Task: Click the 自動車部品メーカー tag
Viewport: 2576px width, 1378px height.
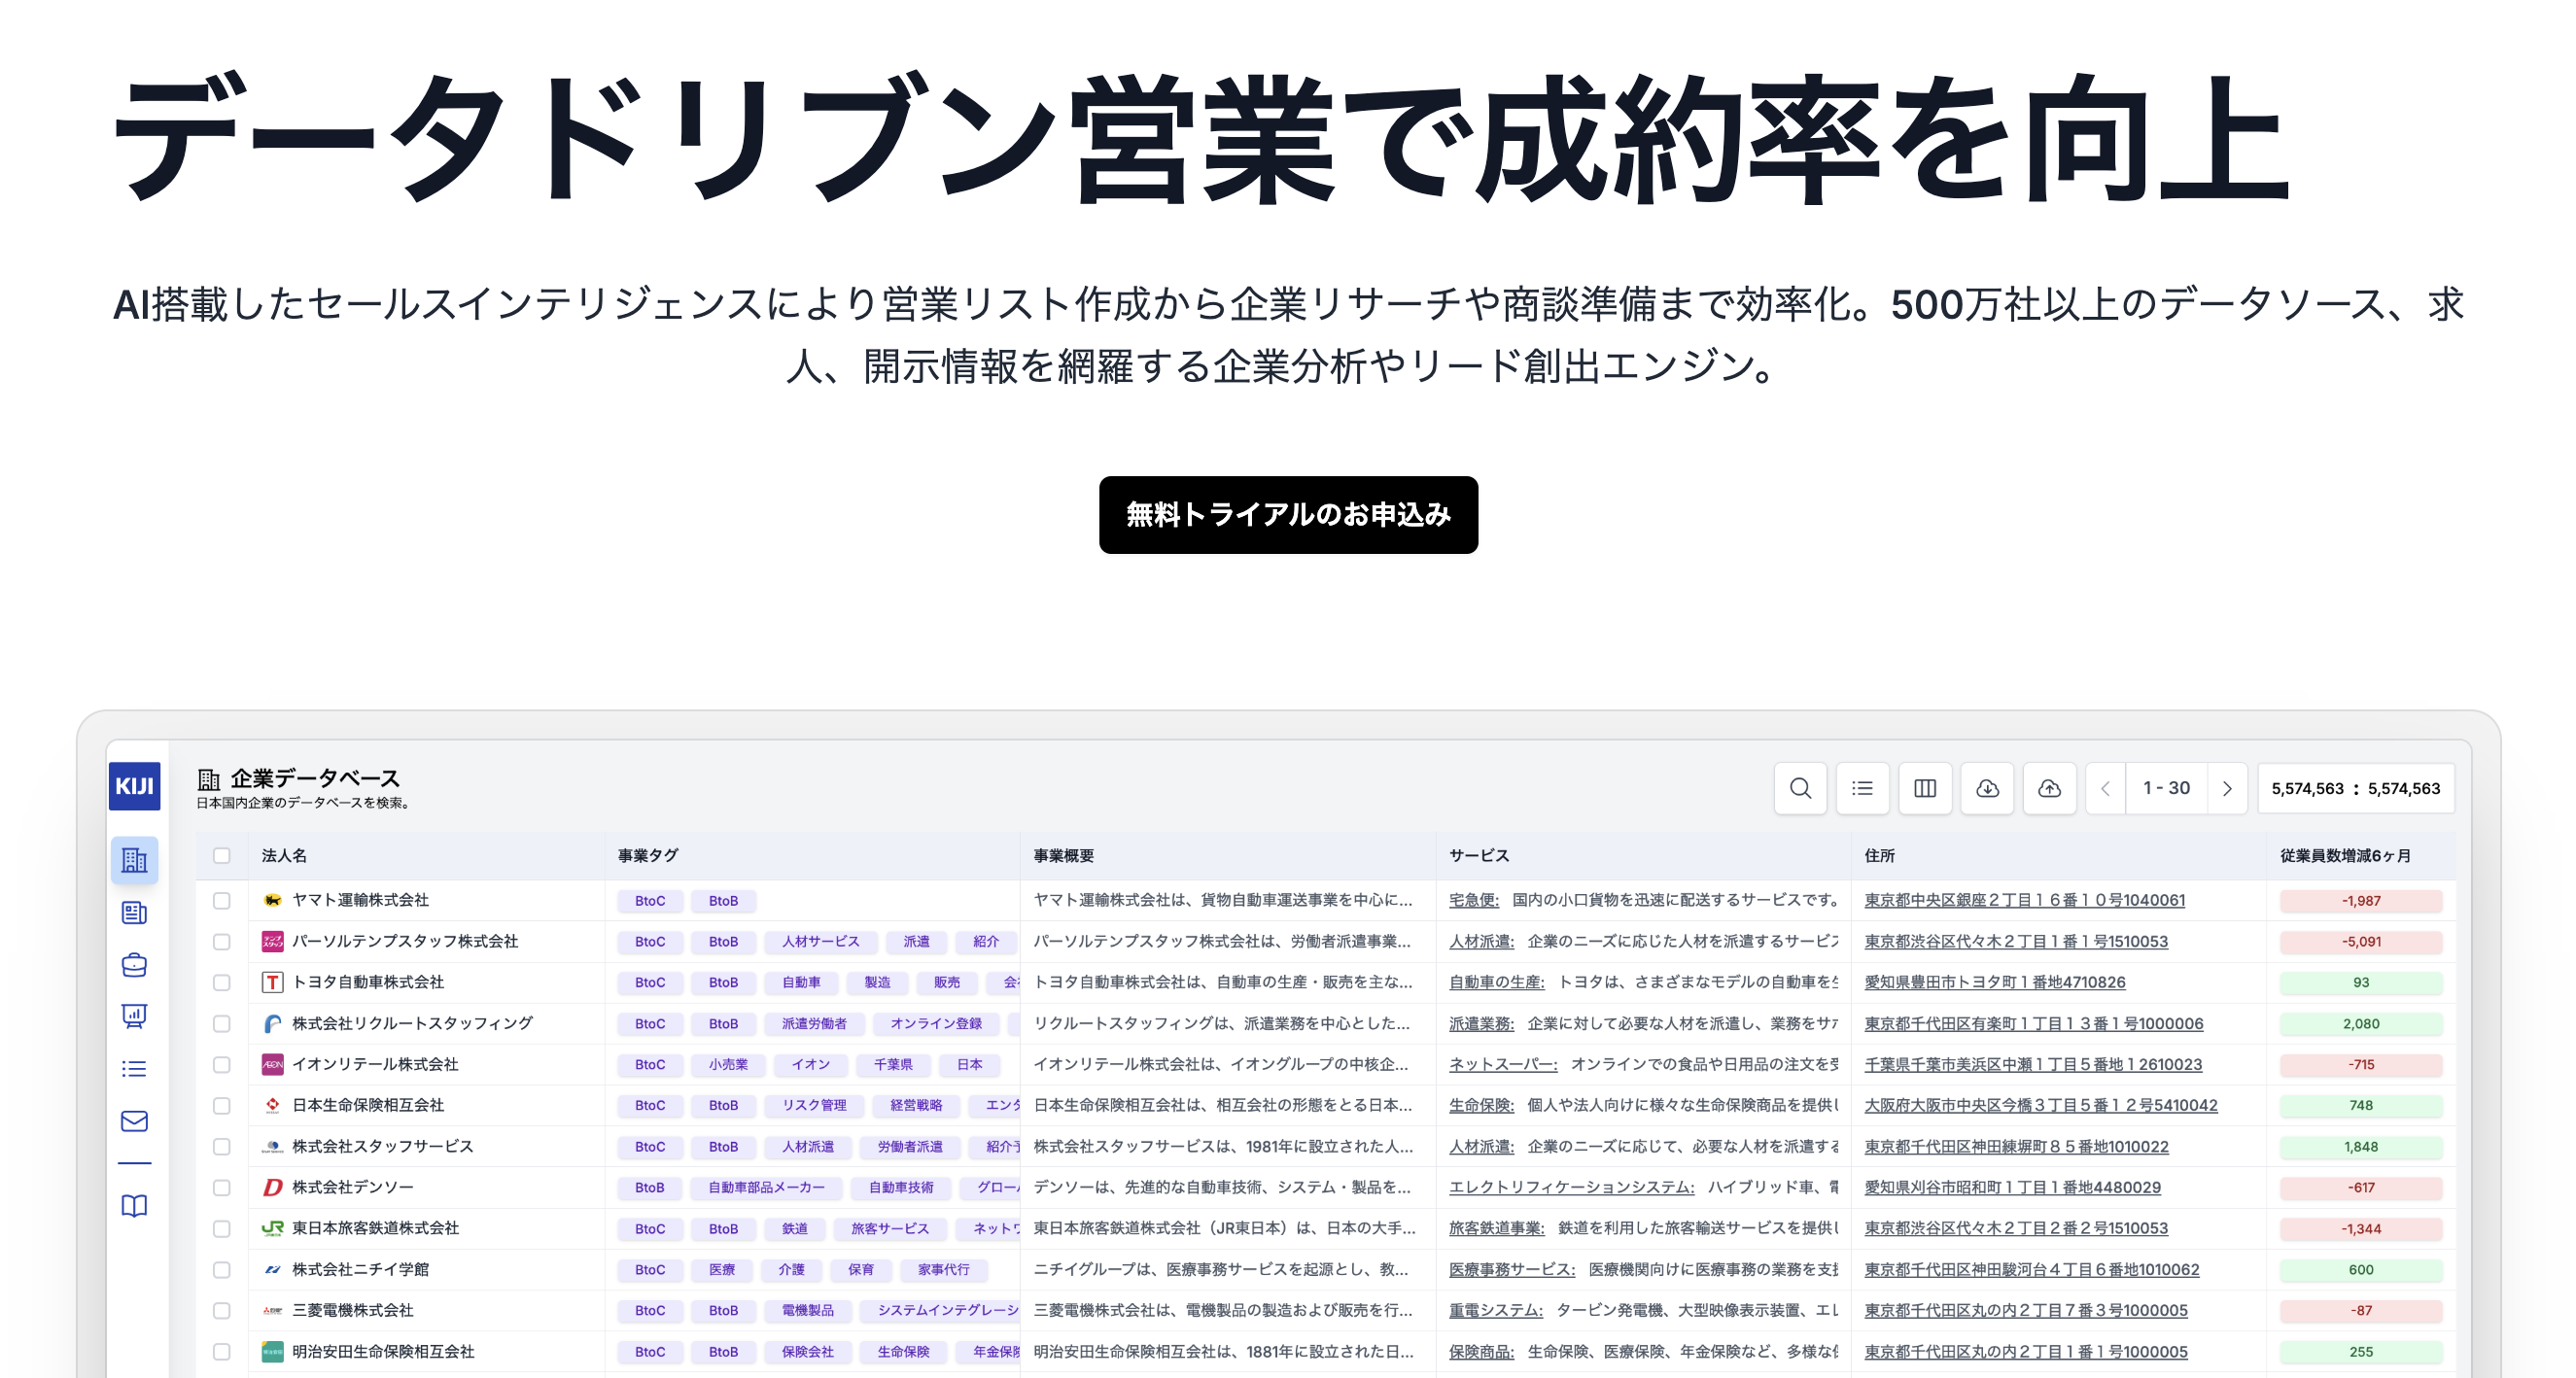Action: (x=766, y=1187)
